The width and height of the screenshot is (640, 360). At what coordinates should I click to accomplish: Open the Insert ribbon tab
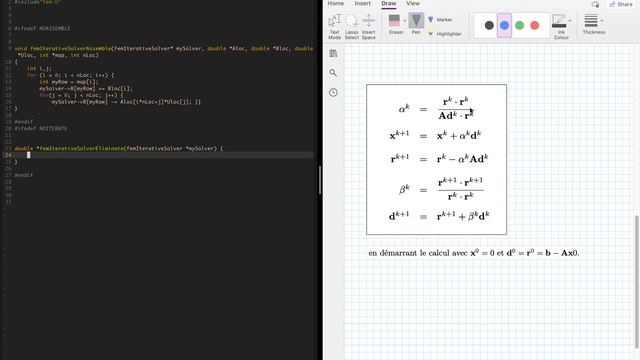362,3
